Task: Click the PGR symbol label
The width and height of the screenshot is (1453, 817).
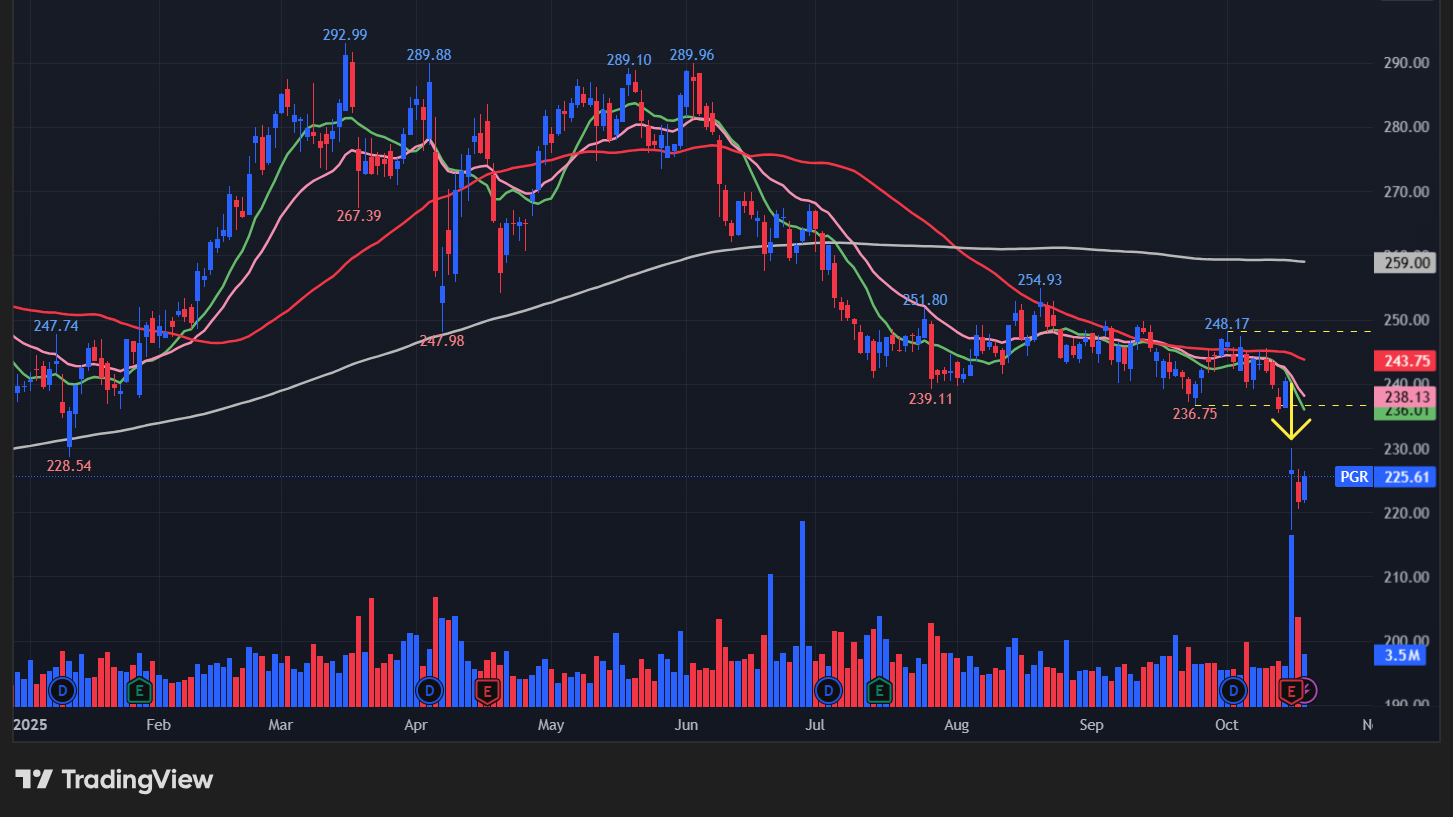Action: 1353,477
